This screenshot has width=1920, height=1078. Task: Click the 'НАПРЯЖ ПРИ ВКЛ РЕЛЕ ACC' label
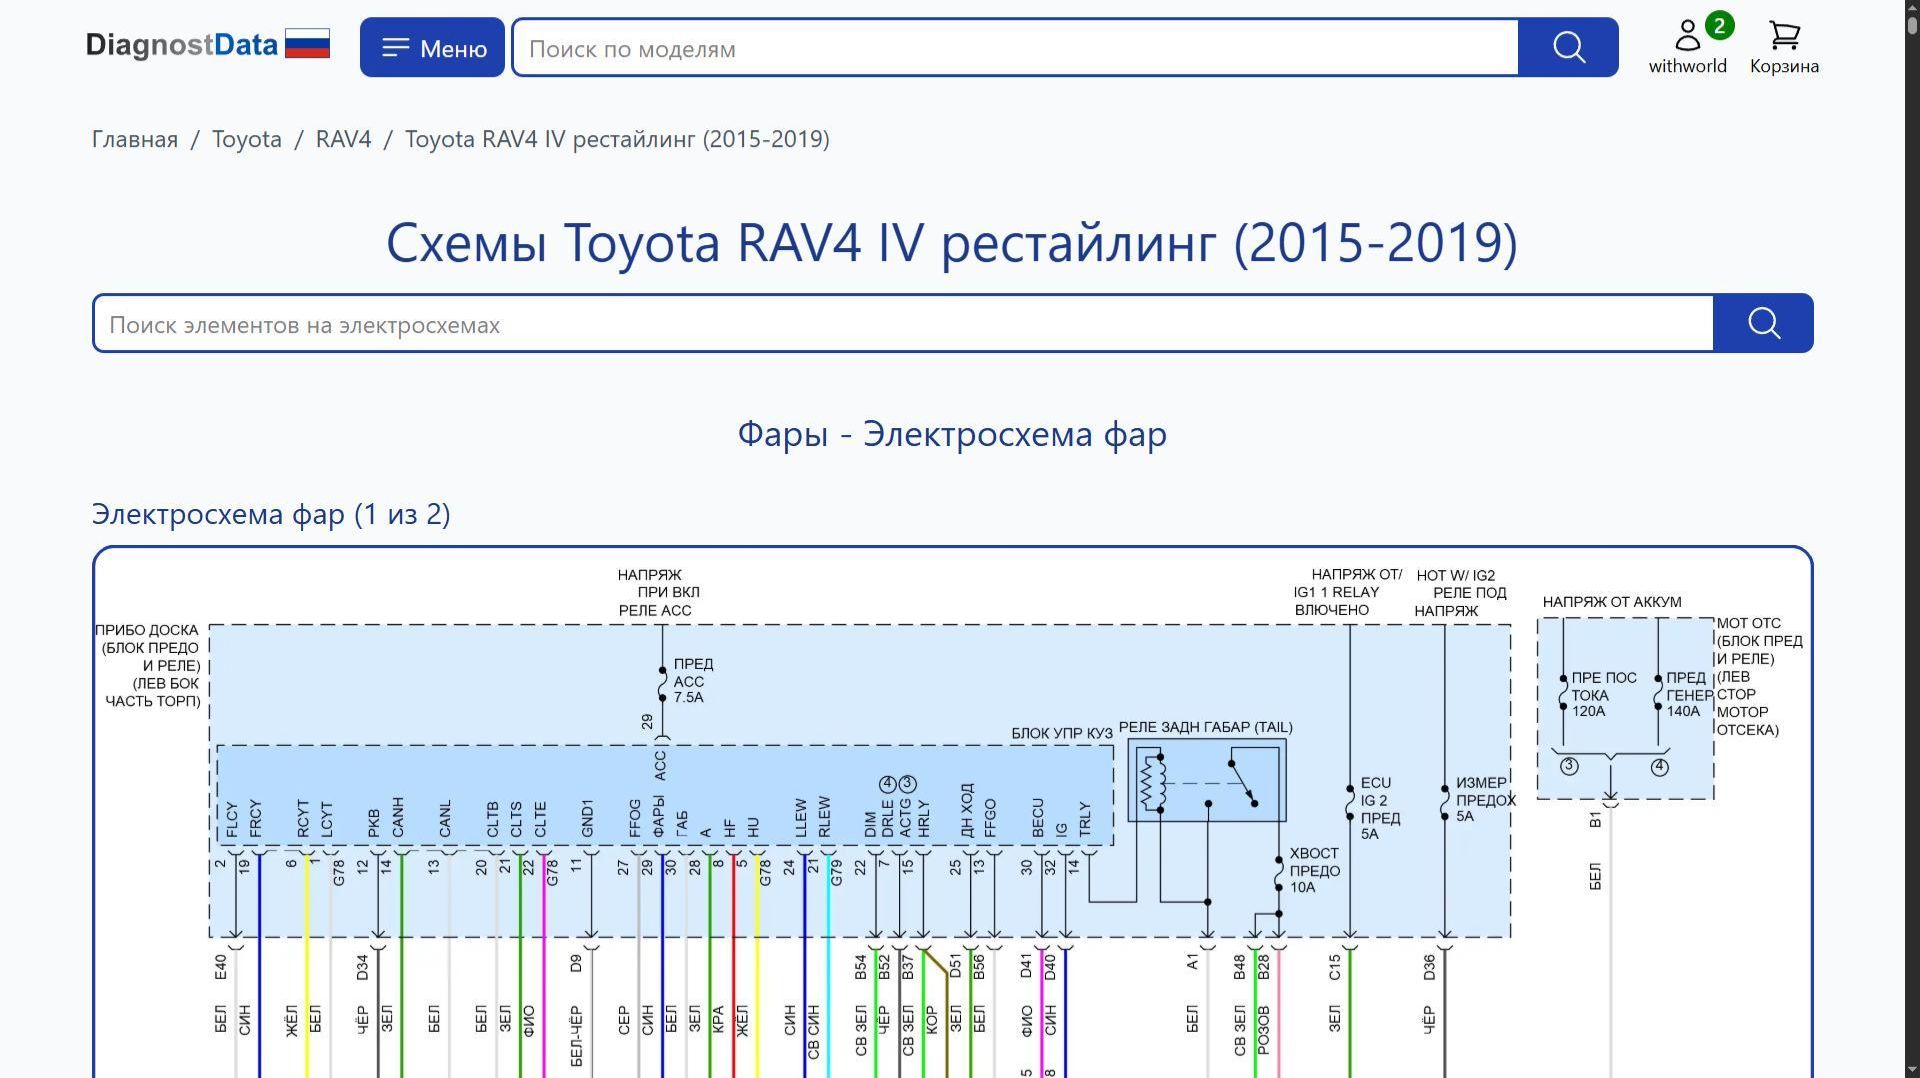[x=658, y=593]
